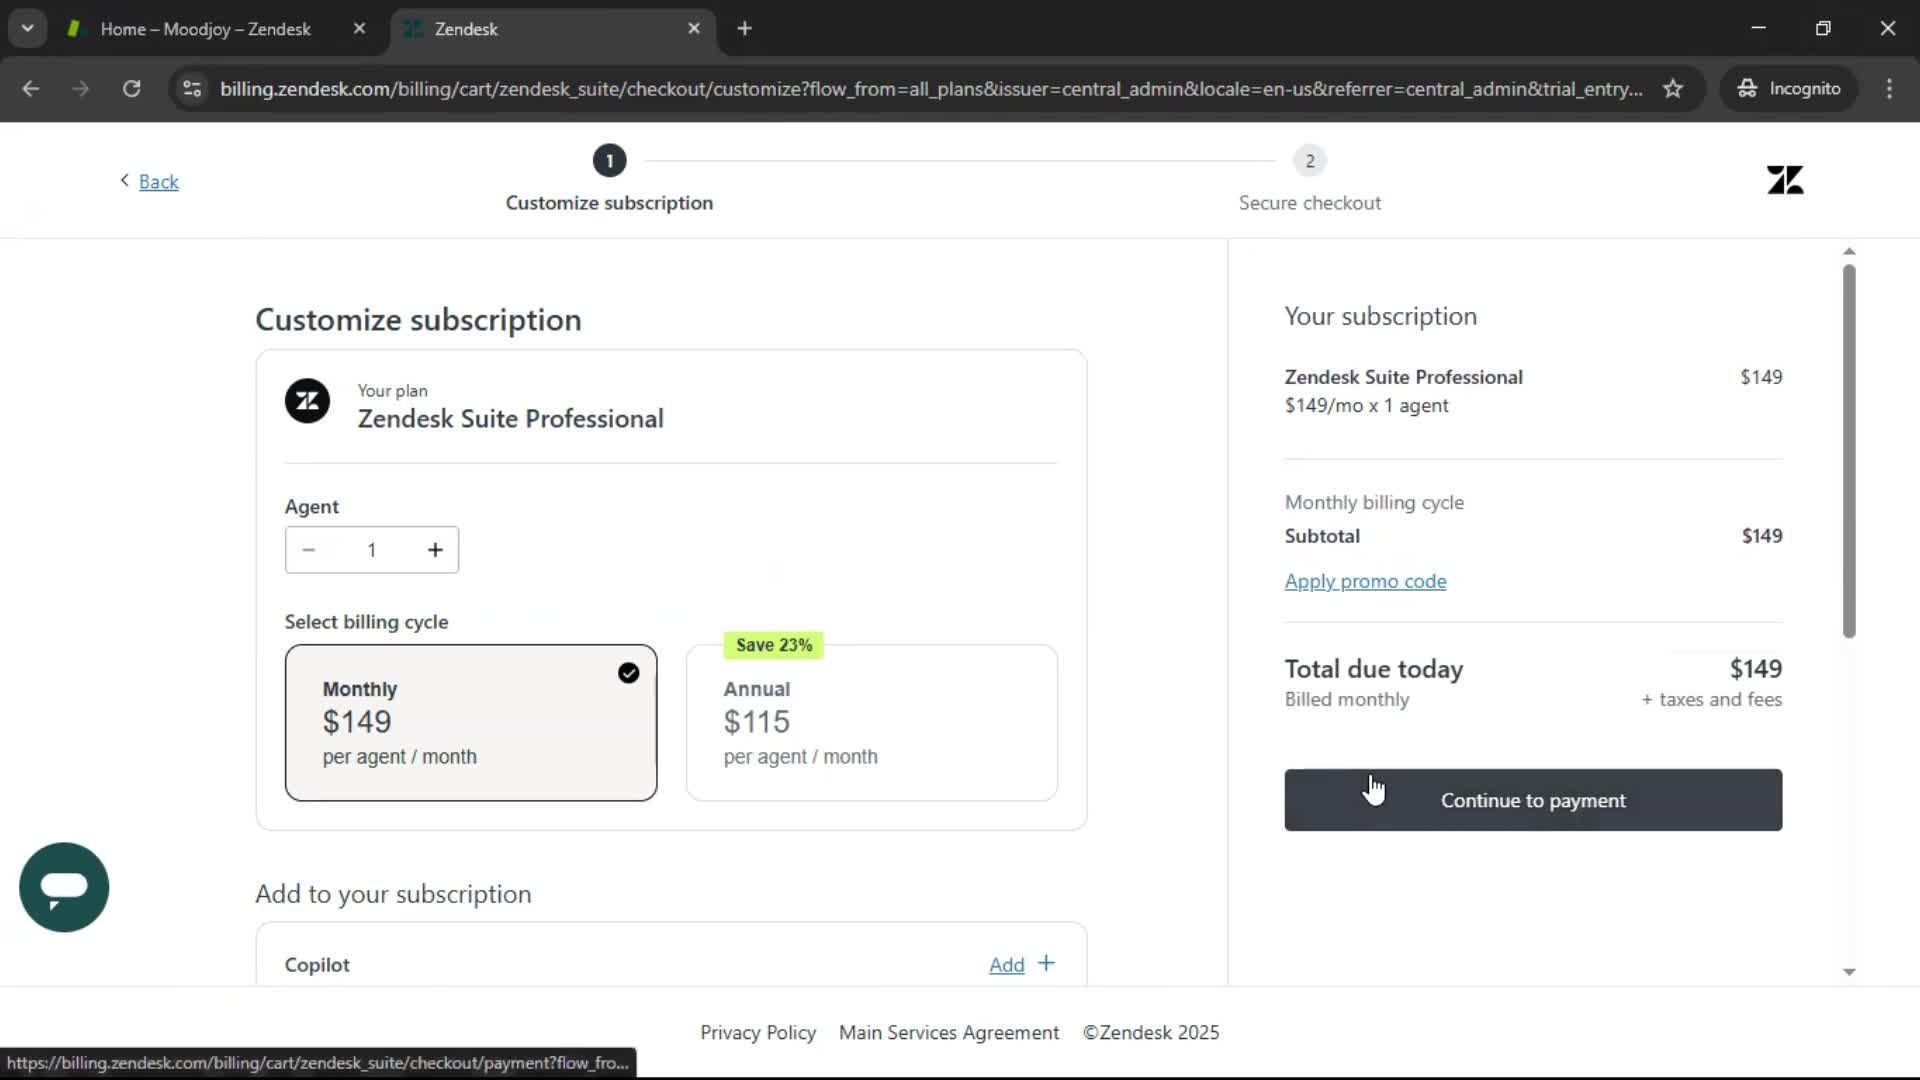The width and height of the screenshot is (1920, 1080).
Task: Open site information icon in address bar
Action: (x=192, y=88)
